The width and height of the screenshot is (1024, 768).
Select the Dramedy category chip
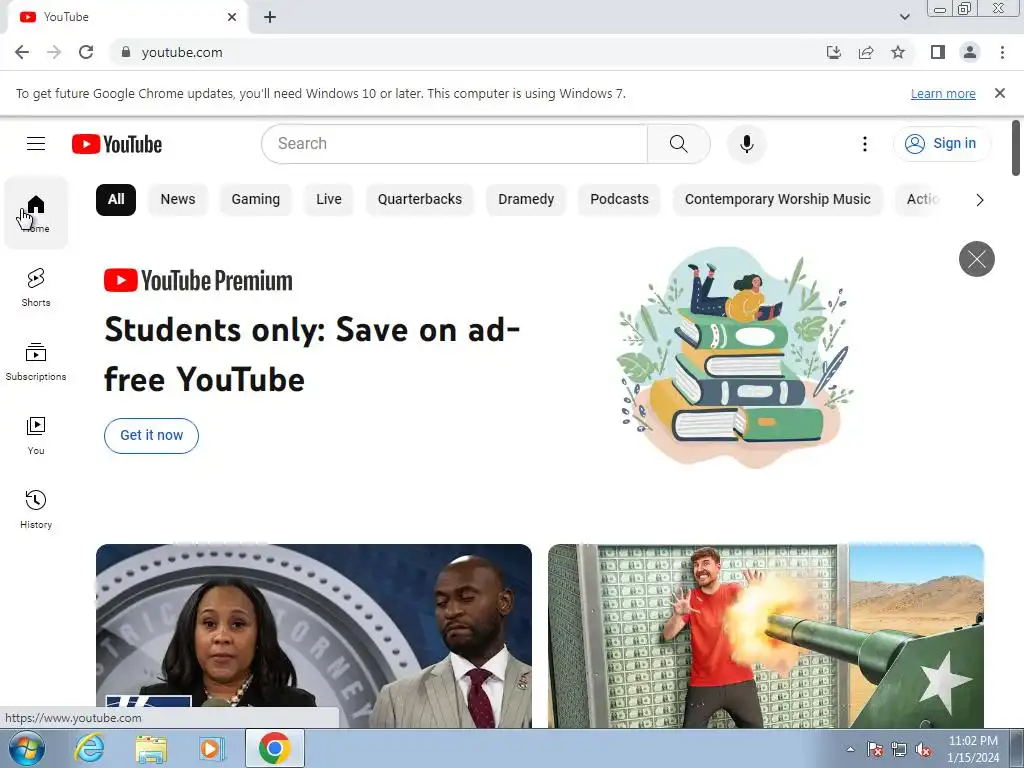(526, 200)
